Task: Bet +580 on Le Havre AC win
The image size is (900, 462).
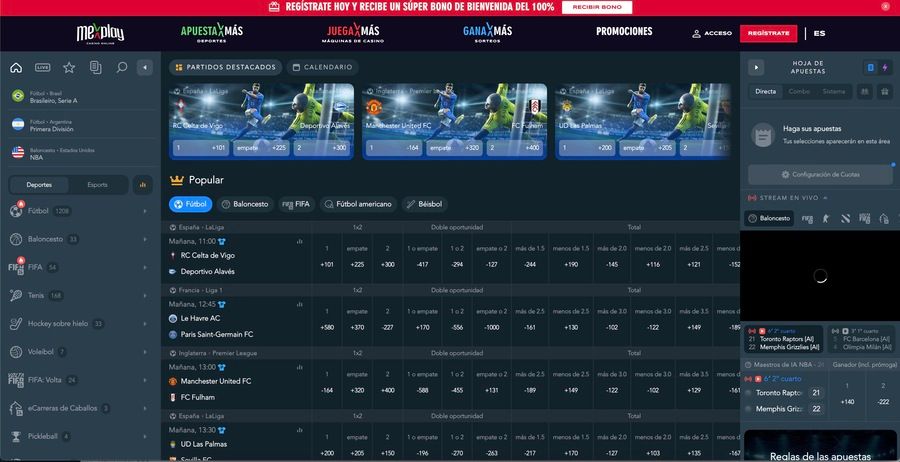Action: coord(327,320)
